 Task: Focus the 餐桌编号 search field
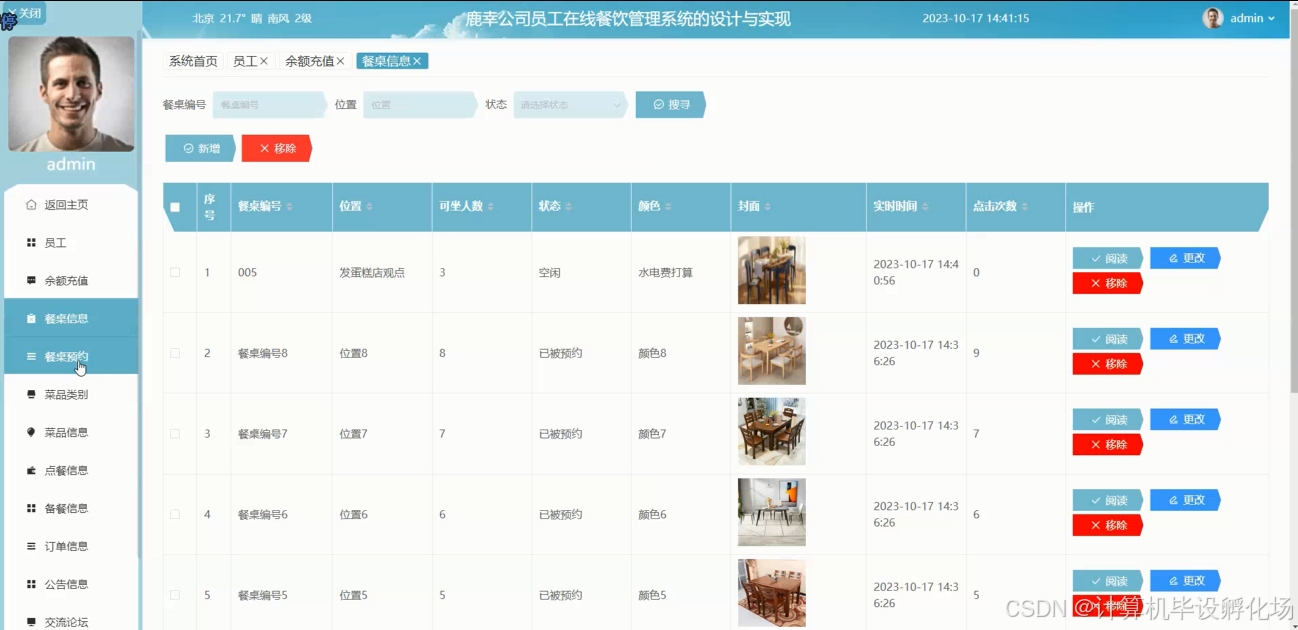(x=269, y=104)
